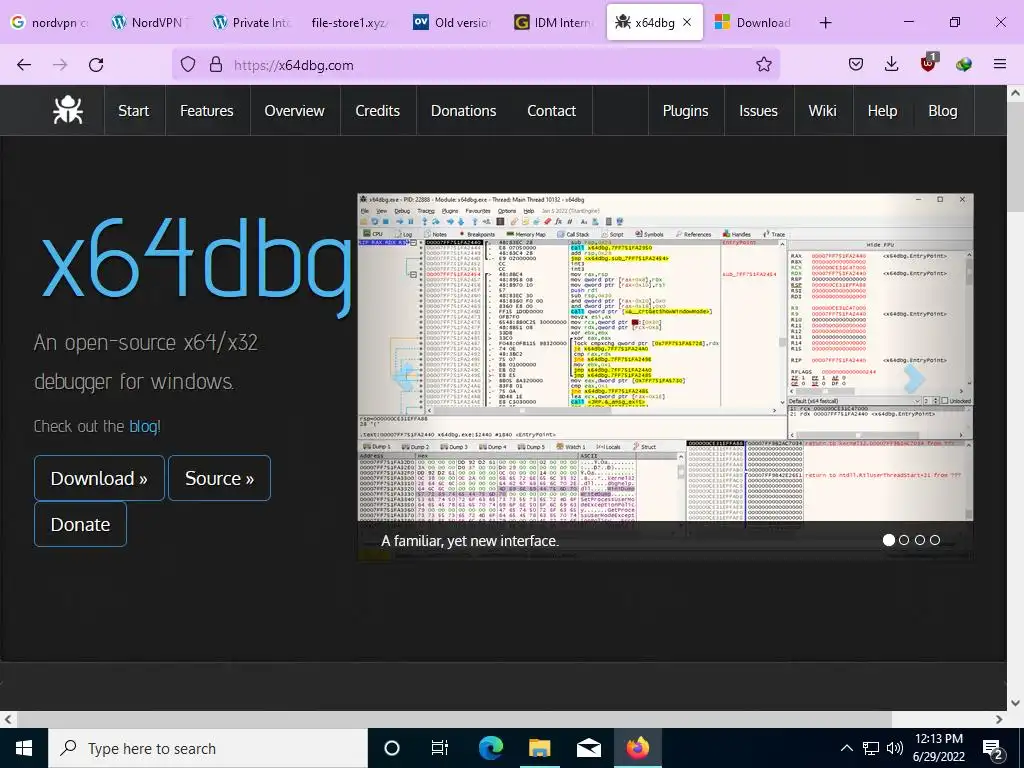
Task: Click the browser forward arrow
Action: (x=60, y=65)
